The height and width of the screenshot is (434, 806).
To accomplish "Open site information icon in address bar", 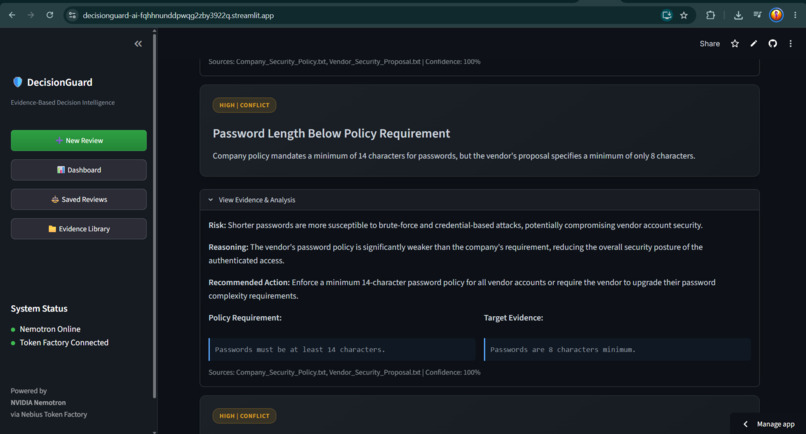I will click(72, 15).
